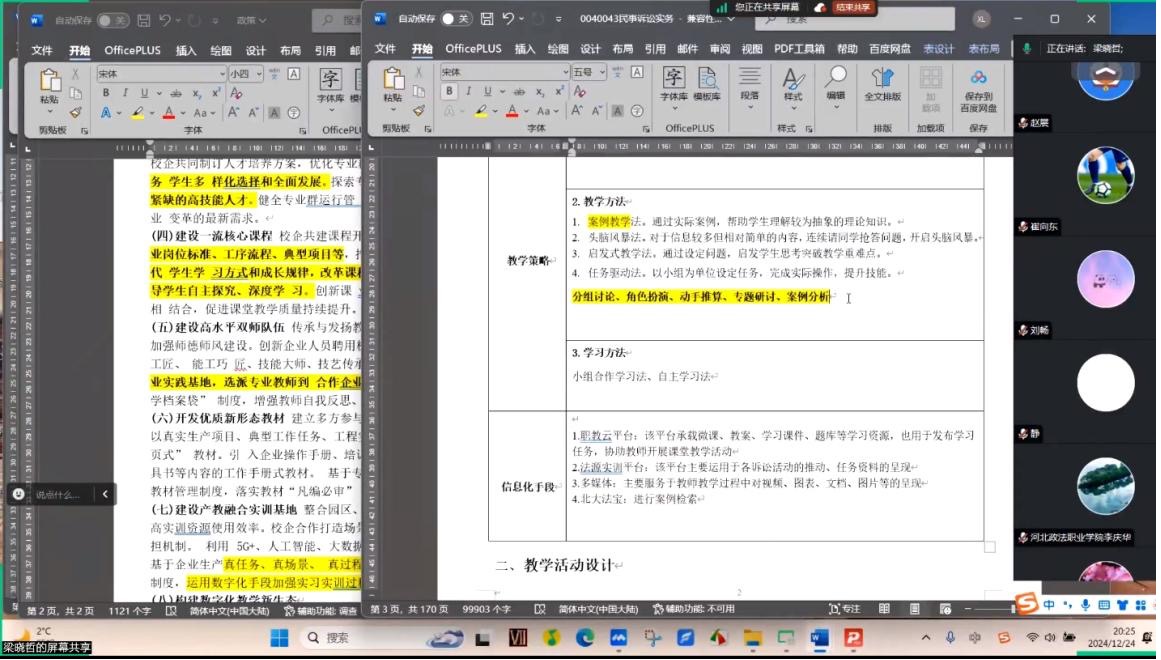
Task: Click Save icon in right window title bar
Action: [x=487, y=19]
